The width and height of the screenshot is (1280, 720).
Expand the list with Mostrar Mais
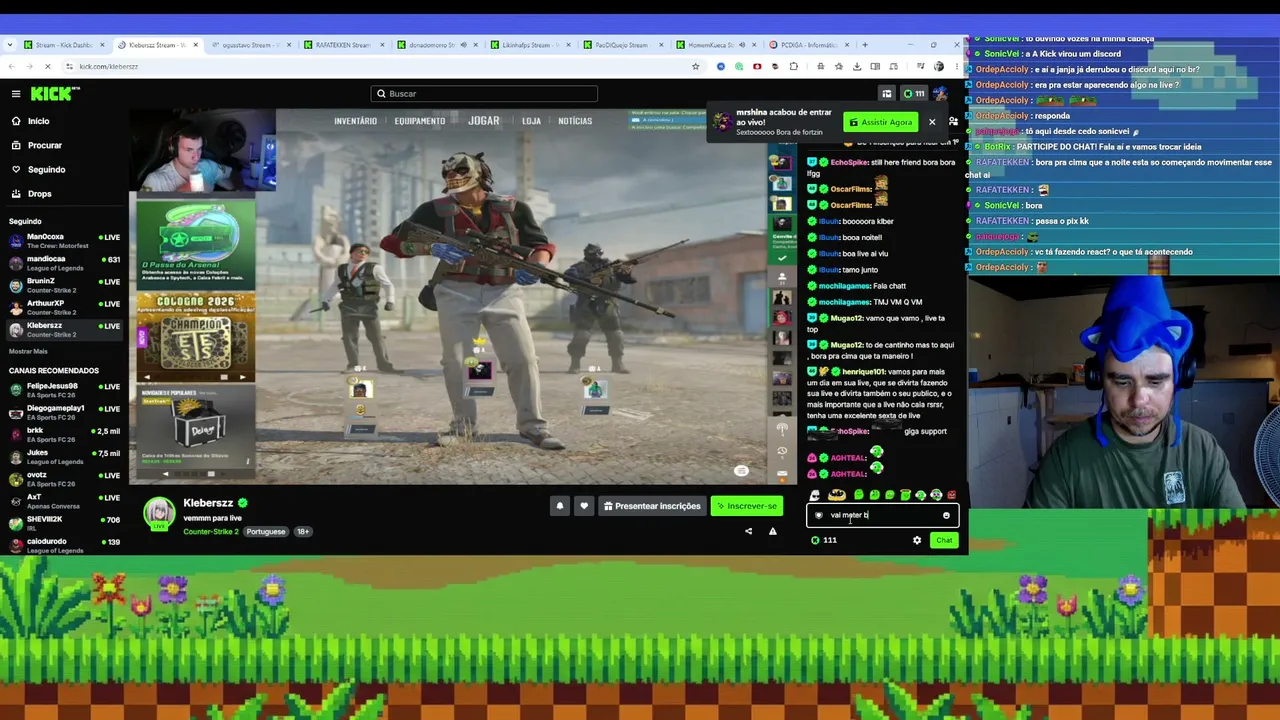tap(28, 351)
